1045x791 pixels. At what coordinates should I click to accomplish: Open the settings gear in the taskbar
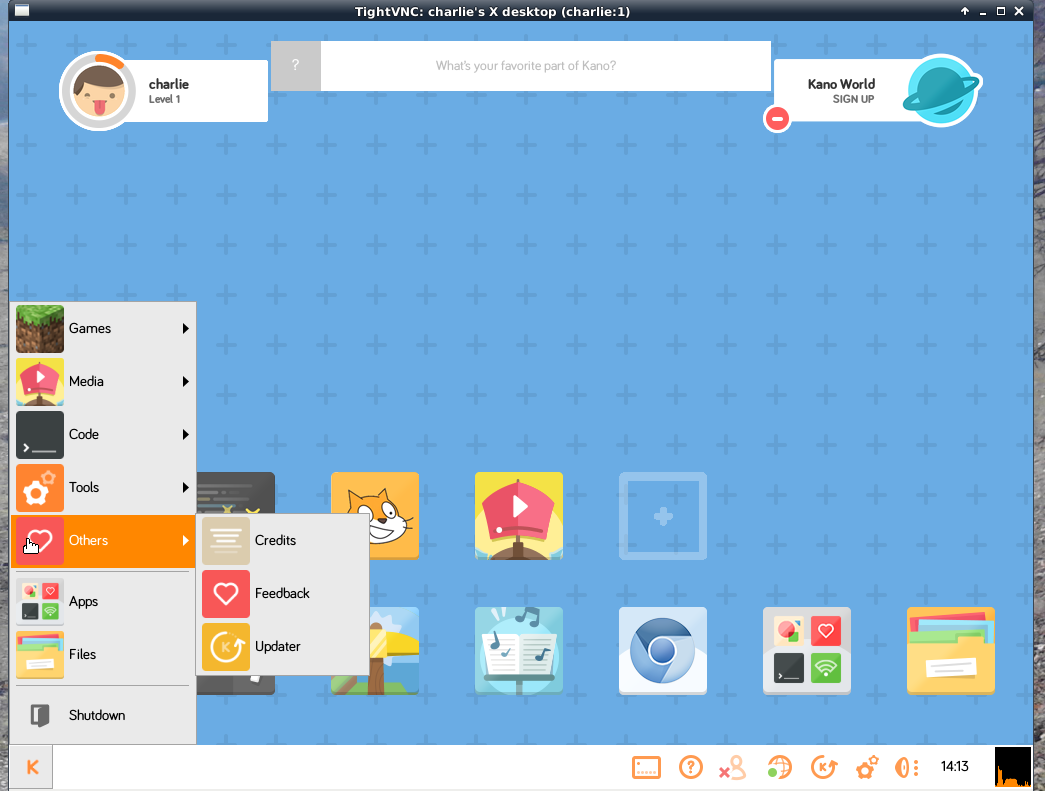point(866,767)
